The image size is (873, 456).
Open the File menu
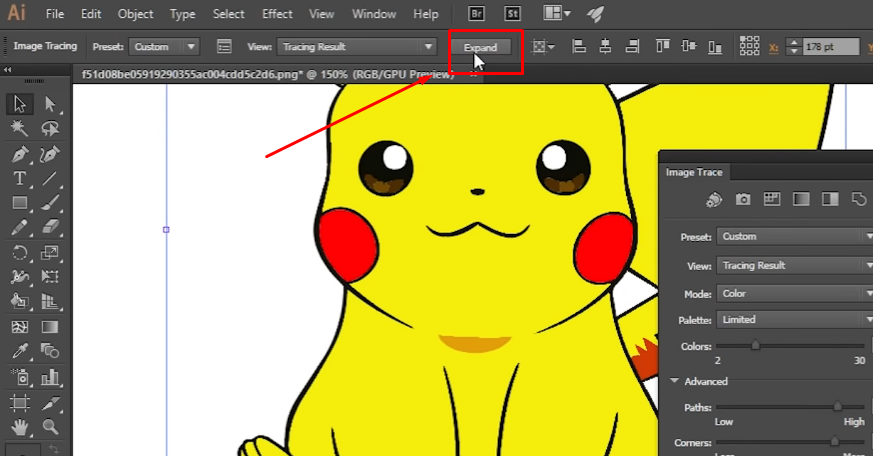tap(55, 14)
